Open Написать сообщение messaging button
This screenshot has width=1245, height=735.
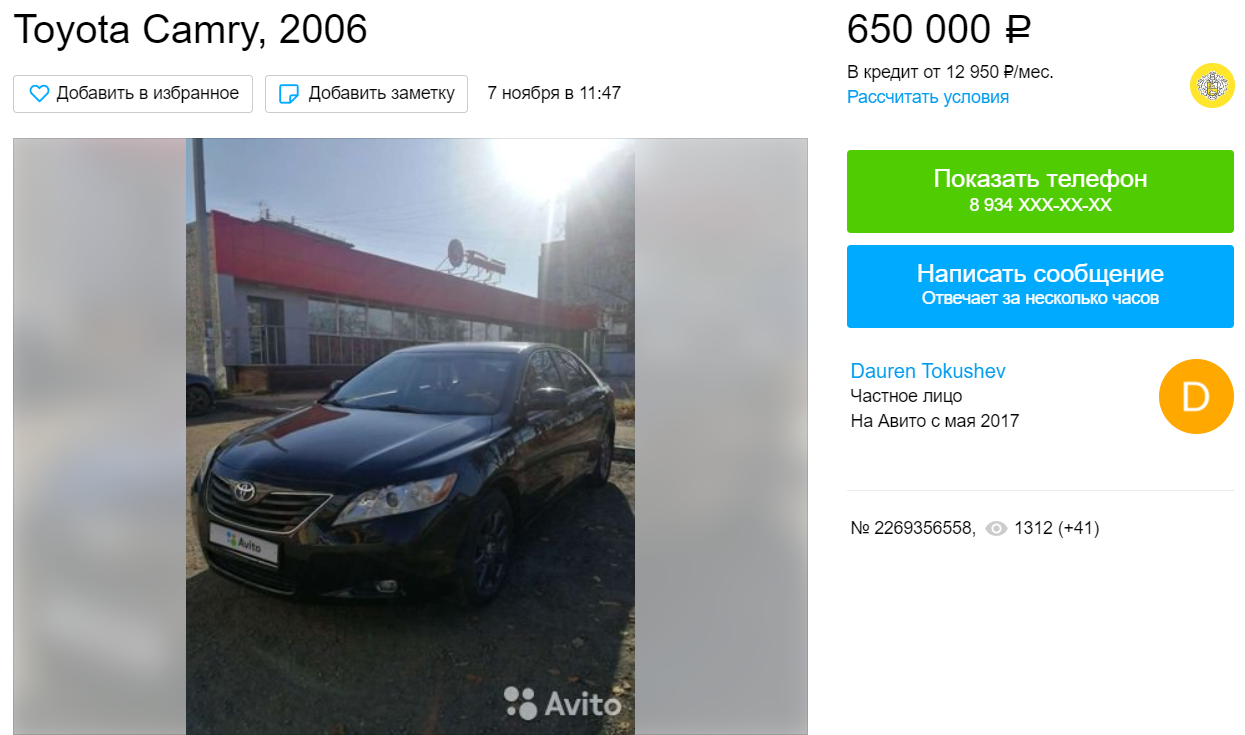click(1040, 286)
